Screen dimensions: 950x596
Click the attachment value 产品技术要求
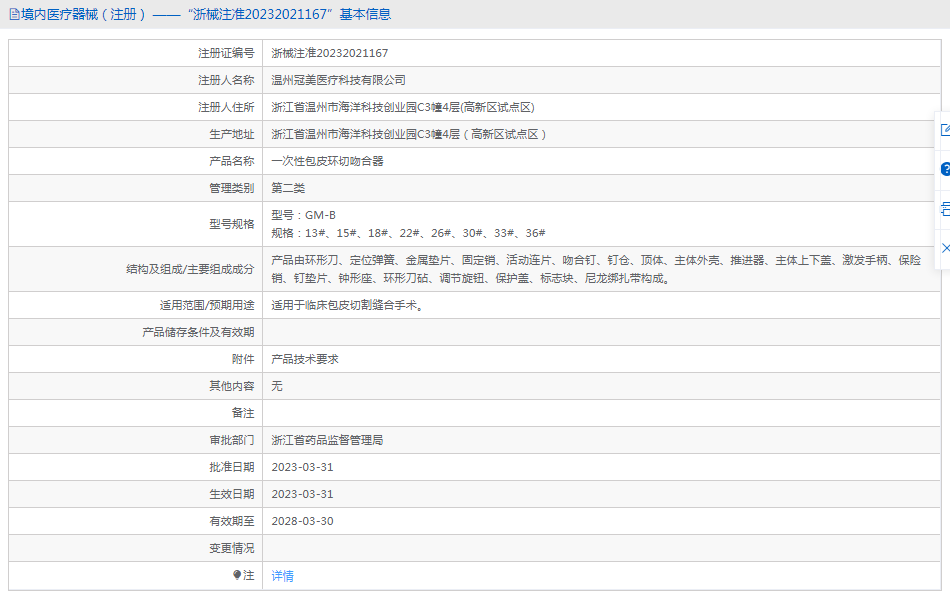coord(305,359)
